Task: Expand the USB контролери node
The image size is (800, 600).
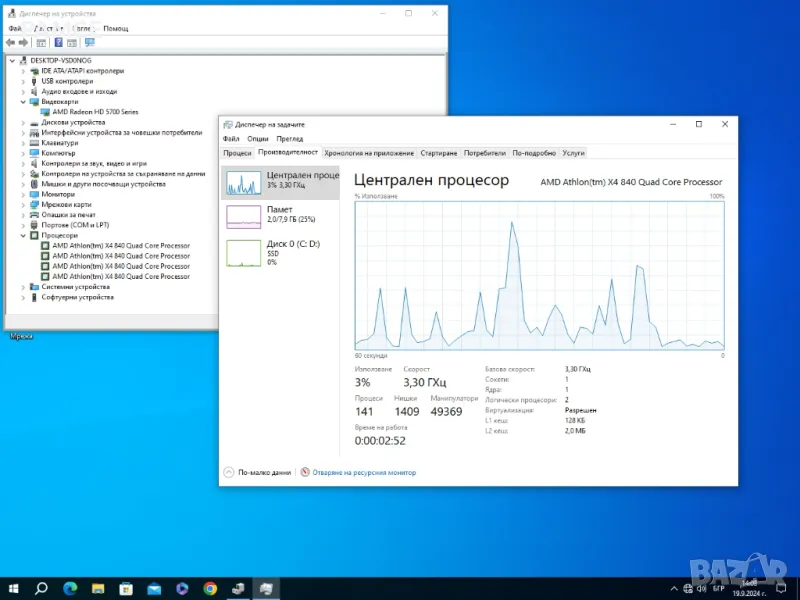Action: click(24, 81)
